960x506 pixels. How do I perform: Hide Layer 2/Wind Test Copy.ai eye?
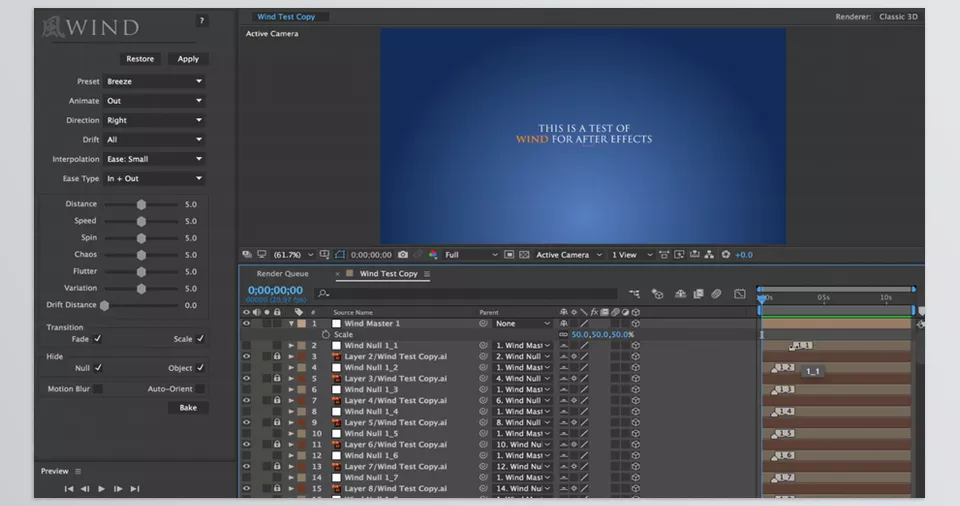pyautogui.click(x=247, y=357)
